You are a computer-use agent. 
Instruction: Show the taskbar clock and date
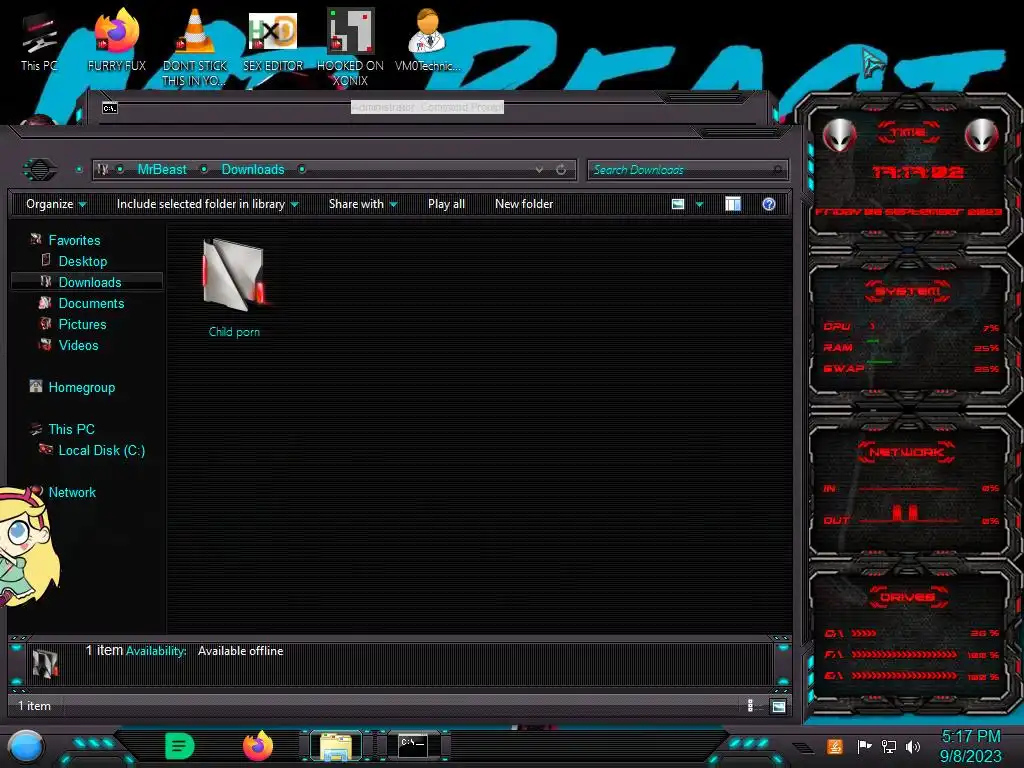970,746
